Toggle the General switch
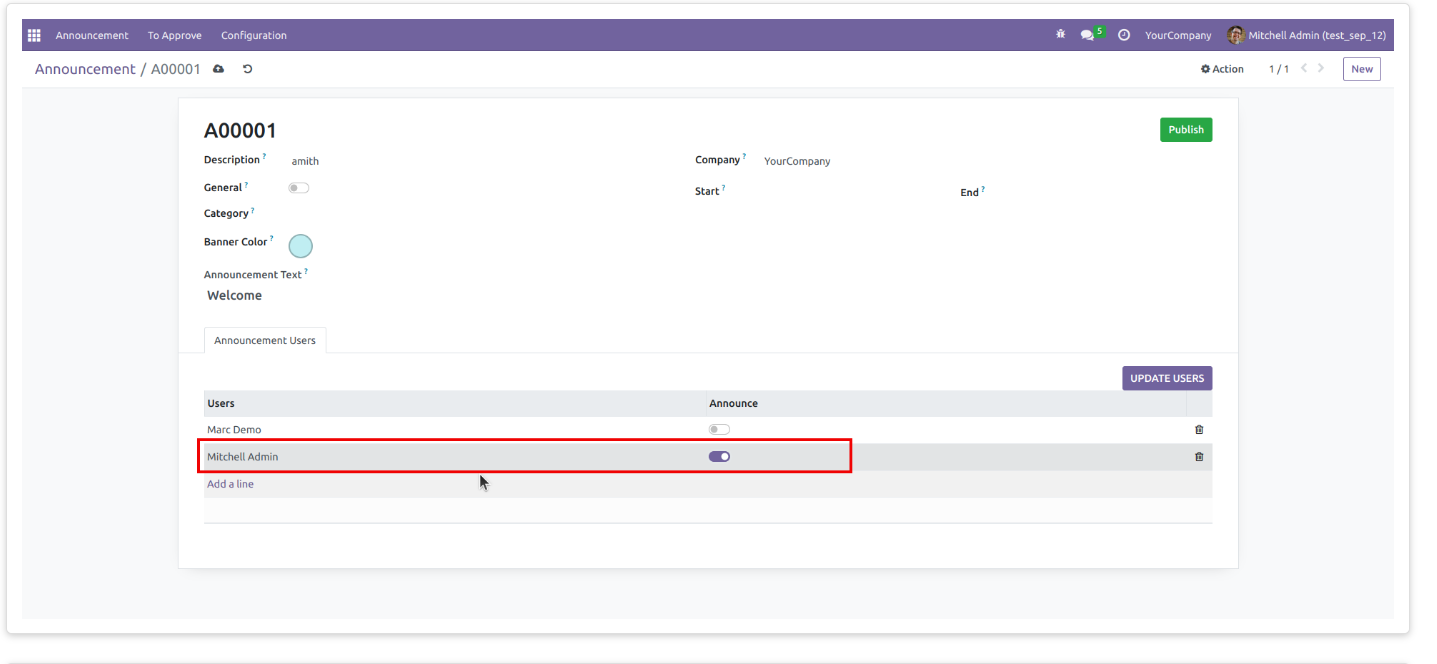Viewport: 1437px width, 664px height. [299, 188]
